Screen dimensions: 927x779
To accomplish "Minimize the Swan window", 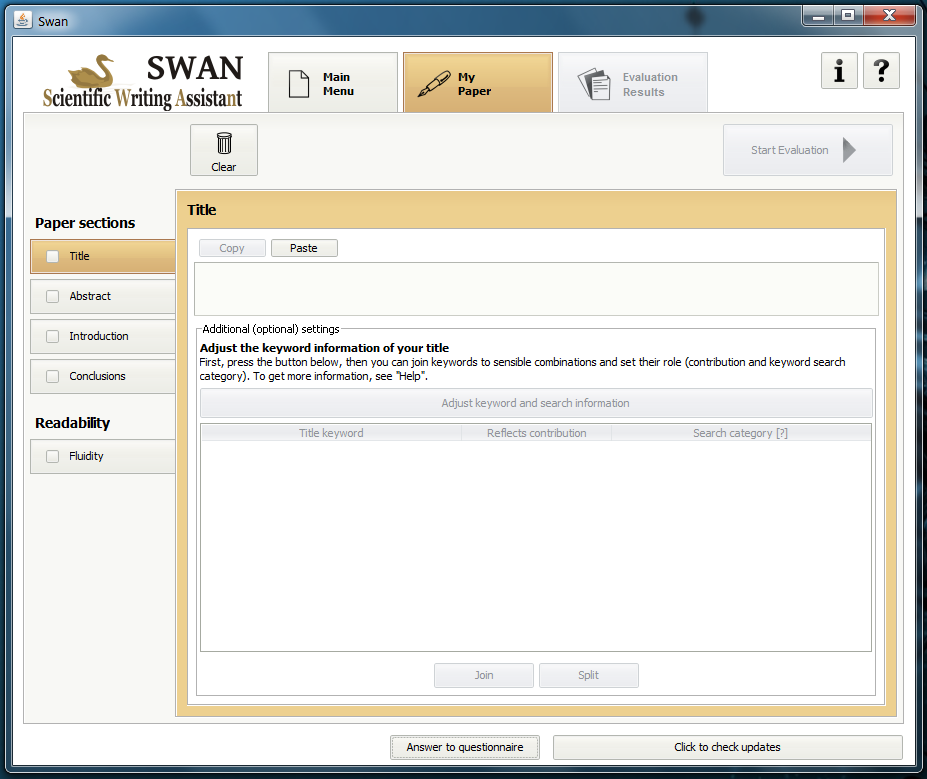I will click(818, 15).
